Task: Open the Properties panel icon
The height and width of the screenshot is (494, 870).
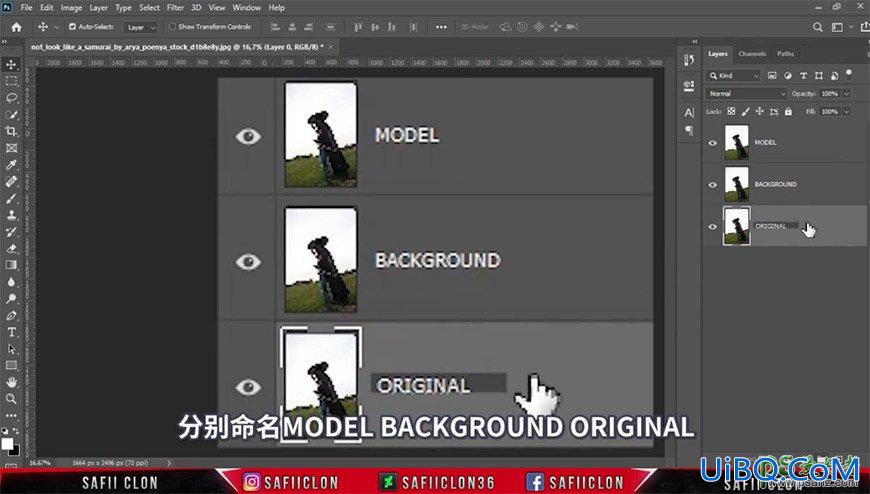Action: (689, 86)
